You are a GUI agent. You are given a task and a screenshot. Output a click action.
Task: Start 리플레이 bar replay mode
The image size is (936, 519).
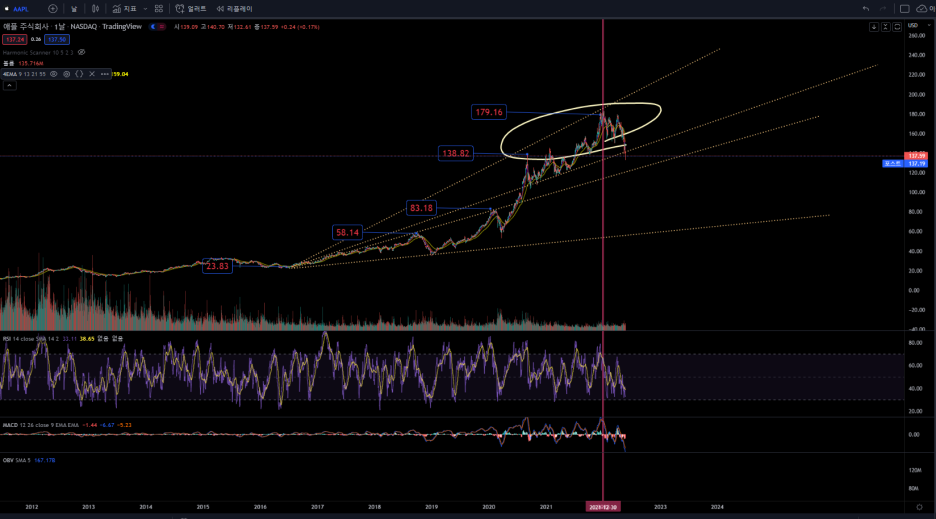click(234, 9)
